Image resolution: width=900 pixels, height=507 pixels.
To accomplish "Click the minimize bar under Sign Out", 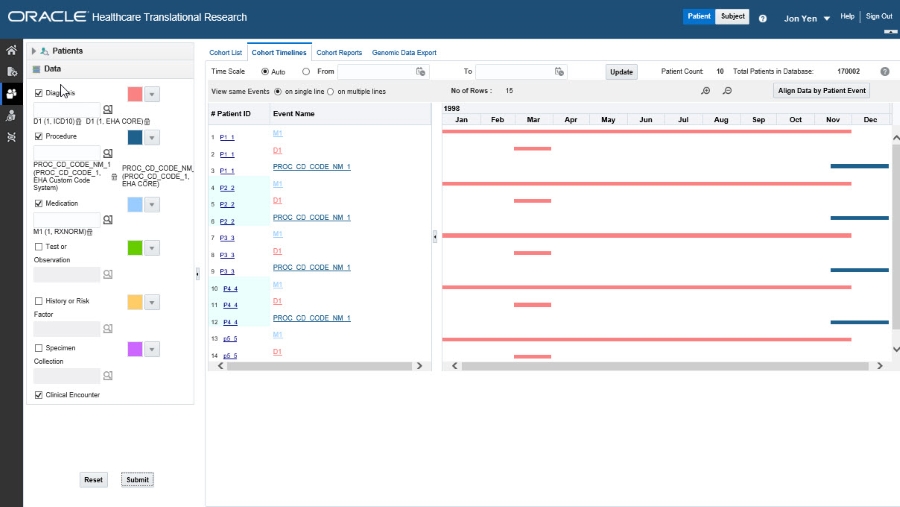I will 890,32.
